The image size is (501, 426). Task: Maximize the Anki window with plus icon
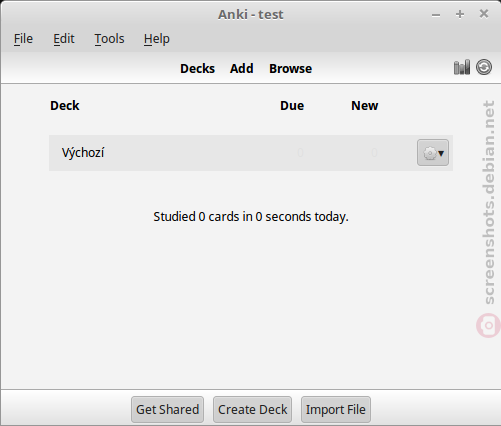coord(460,14)
